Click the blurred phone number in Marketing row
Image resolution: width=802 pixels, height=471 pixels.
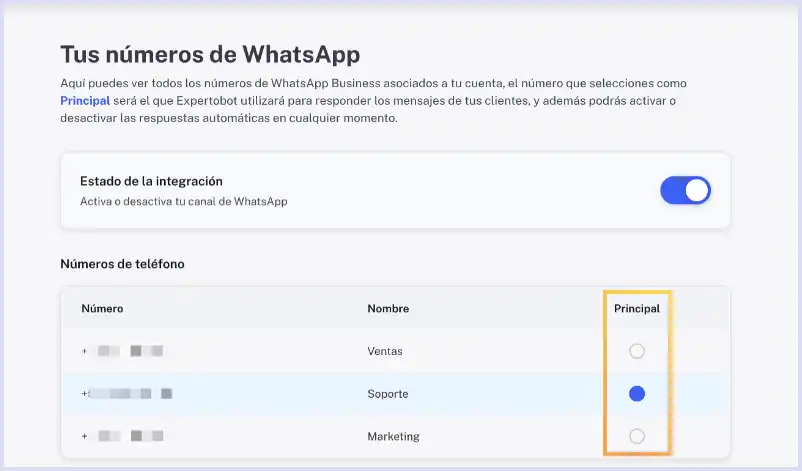pyautogui.click(x=122, y=436)
